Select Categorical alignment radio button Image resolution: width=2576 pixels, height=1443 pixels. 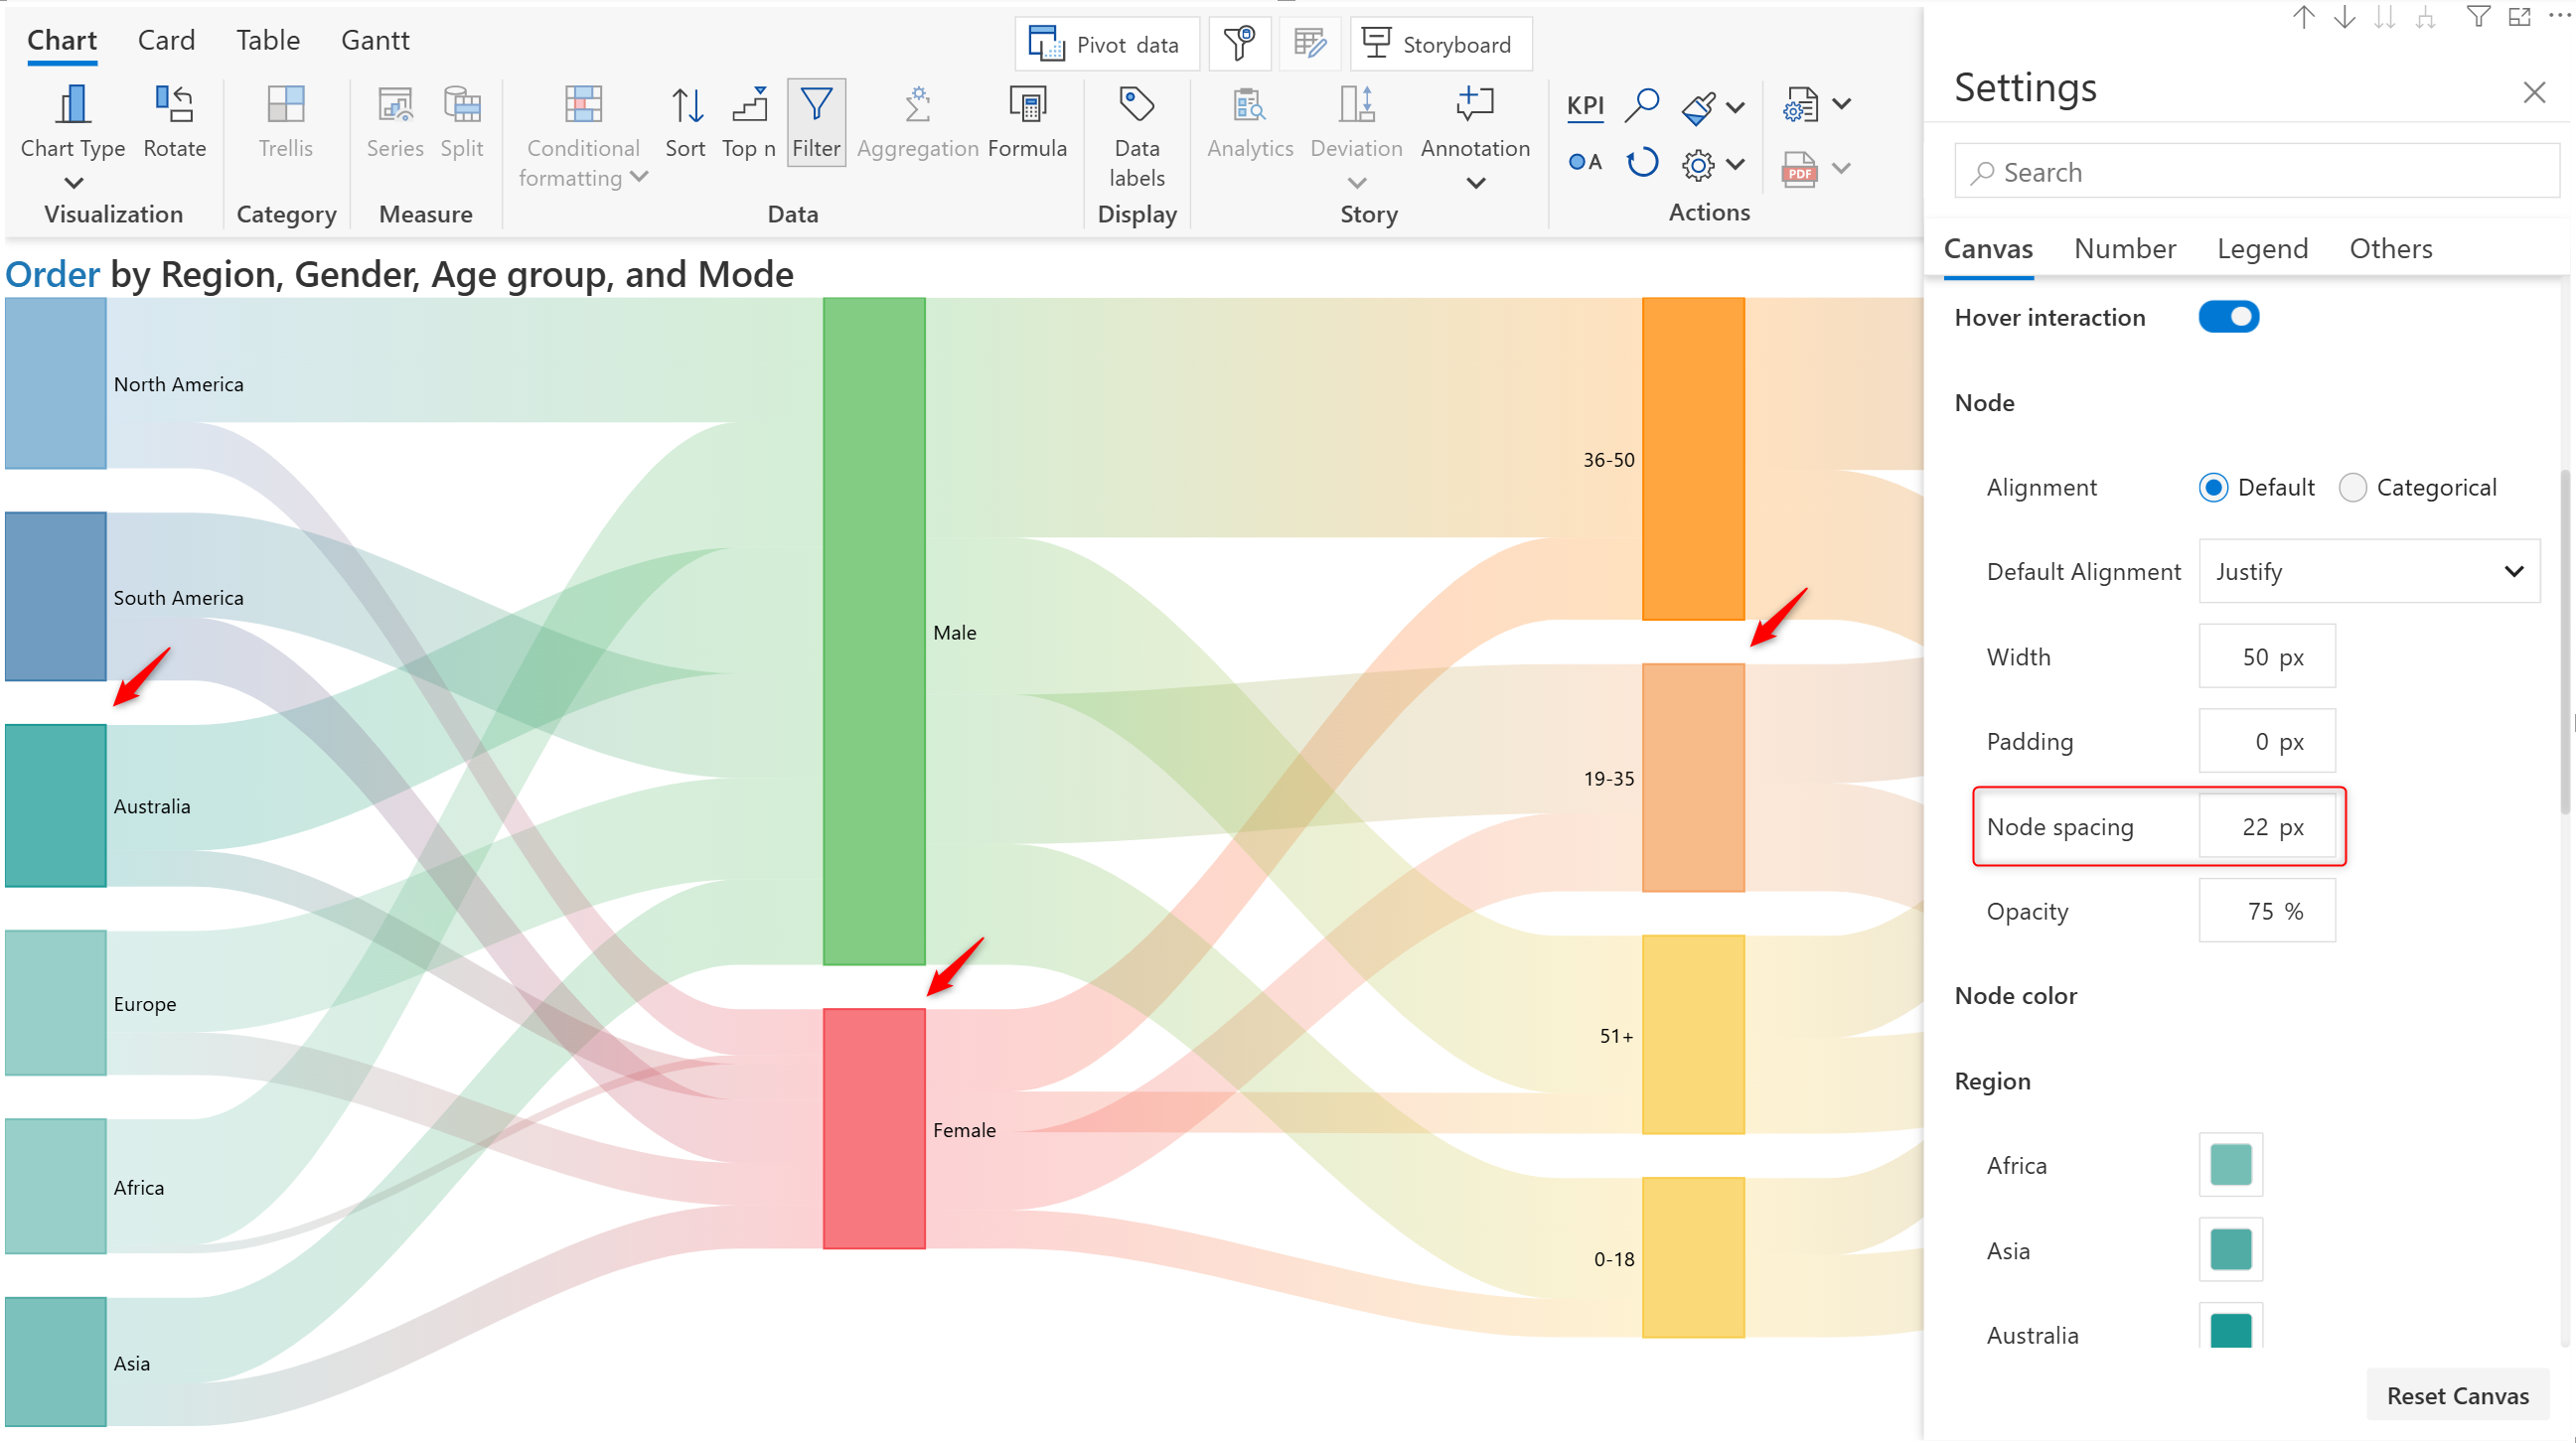(2352, 487)
